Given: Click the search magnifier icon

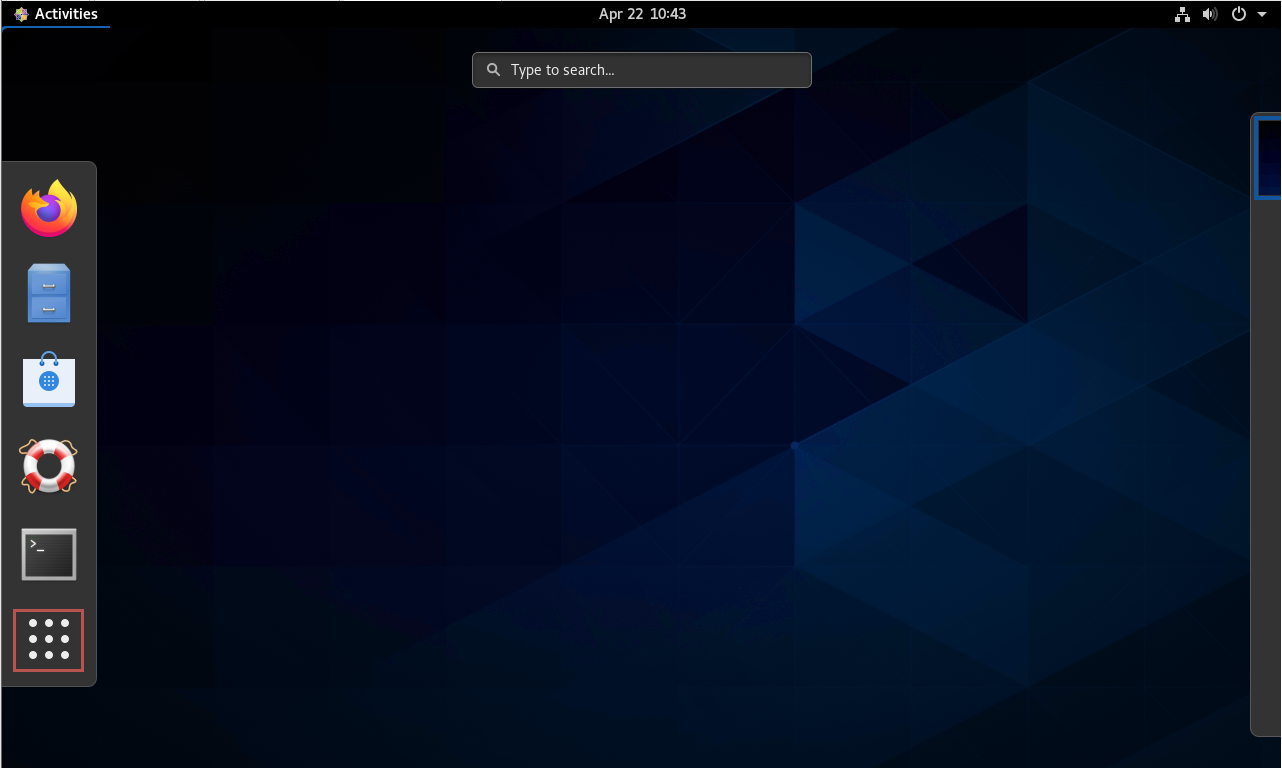Looking at the screenshot, I should [x=493, y=70].
